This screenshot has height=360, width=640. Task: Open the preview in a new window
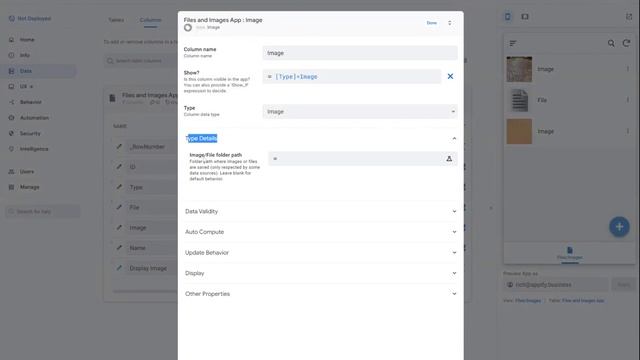629,17
